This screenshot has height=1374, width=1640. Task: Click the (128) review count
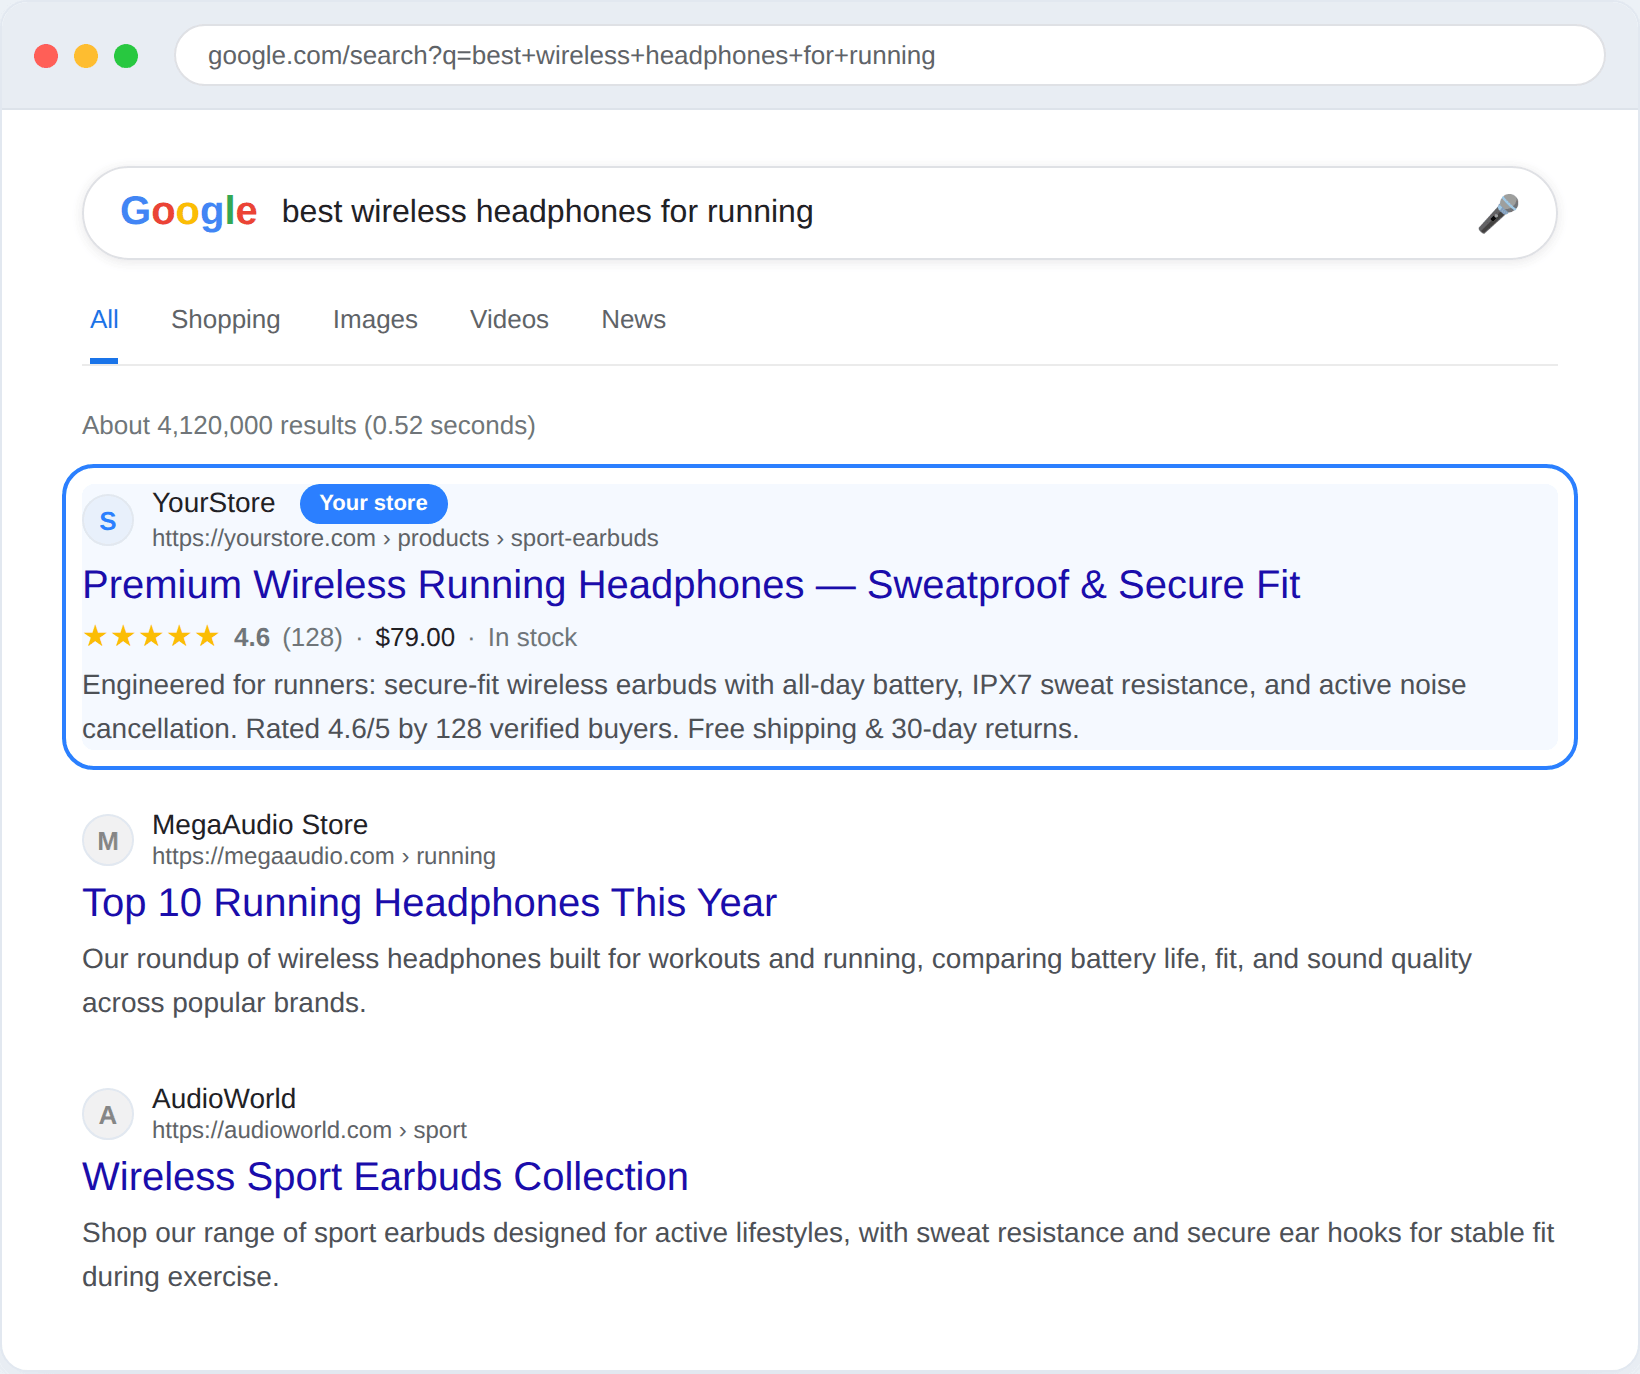tap(313, 637)
